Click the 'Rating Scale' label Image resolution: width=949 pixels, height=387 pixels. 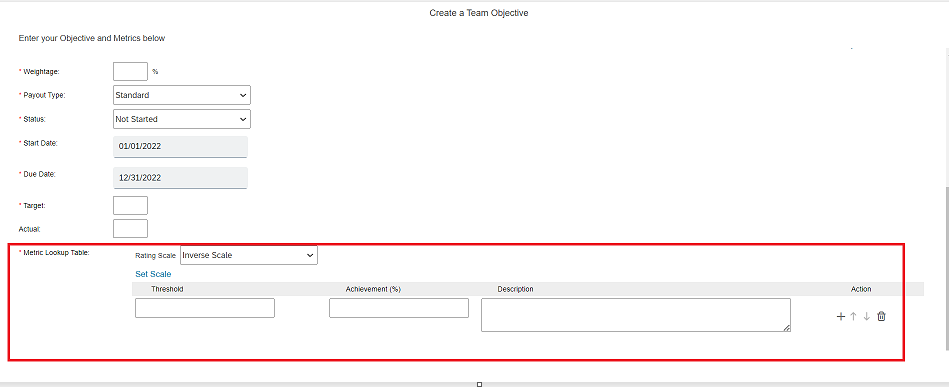tap(156, 256)
